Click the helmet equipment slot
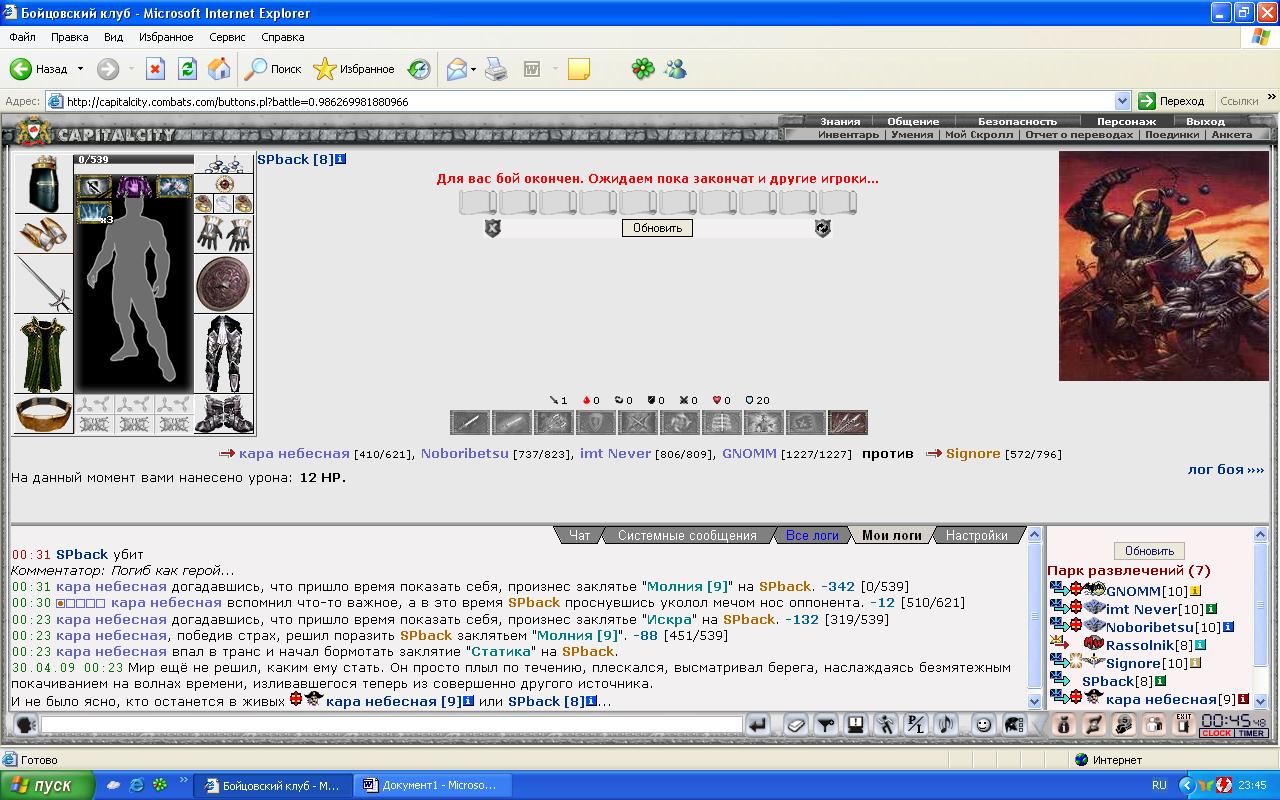1280x800 pixels. pos(43,183)
